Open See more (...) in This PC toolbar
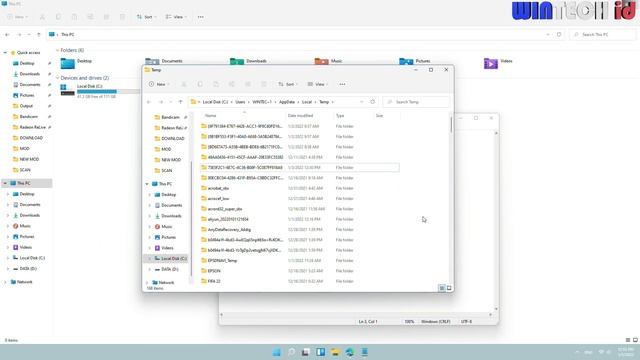The height and width of the screenshot is (360, 640). pyautogui.click(x=200, y=17)
